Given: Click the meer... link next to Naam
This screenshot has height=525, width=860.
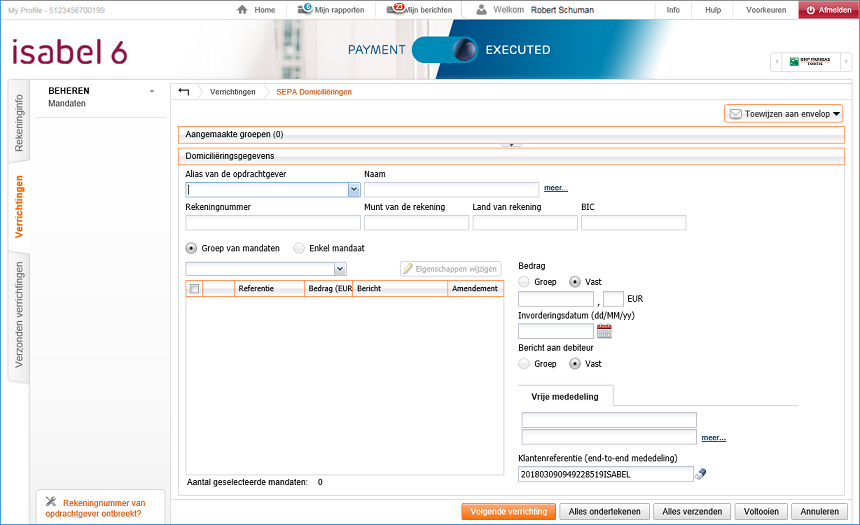Looking at the screenshot, I should click(x=556, y=188).
